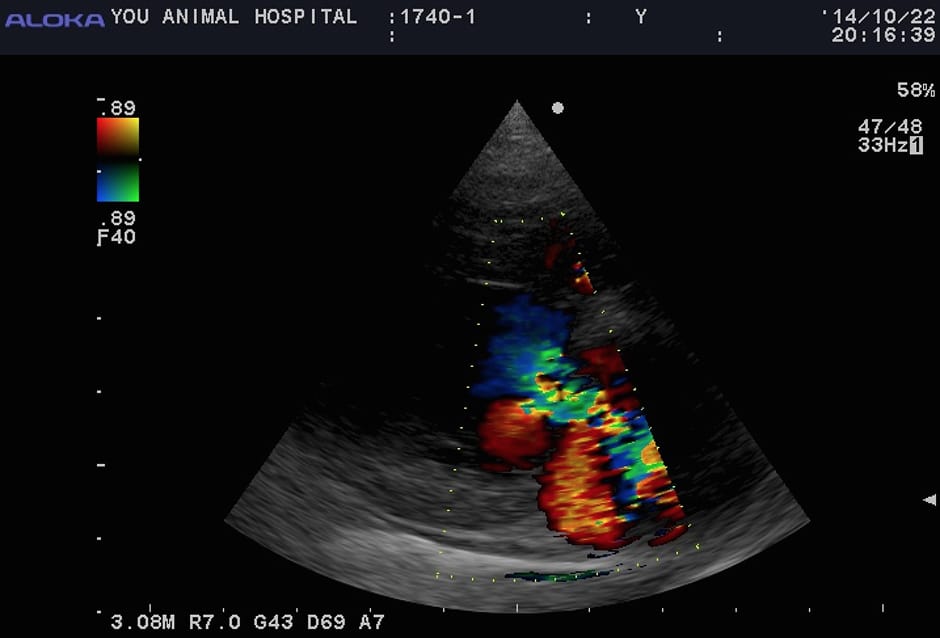Select the upper '.89' velocity value
The image size is (940, 638).
118,108
